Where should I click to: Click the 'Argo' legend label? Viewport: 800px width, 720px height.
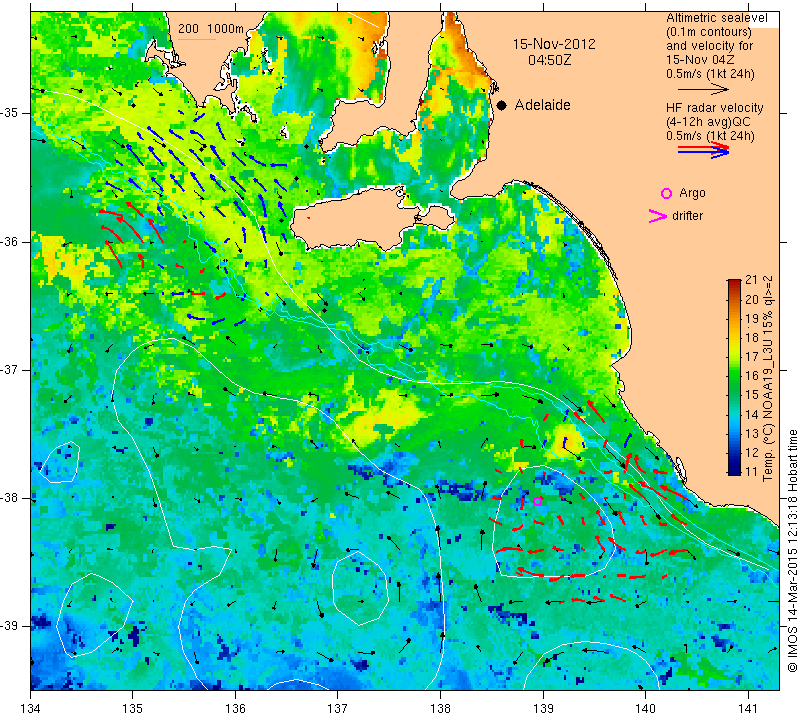pos(692,193)
